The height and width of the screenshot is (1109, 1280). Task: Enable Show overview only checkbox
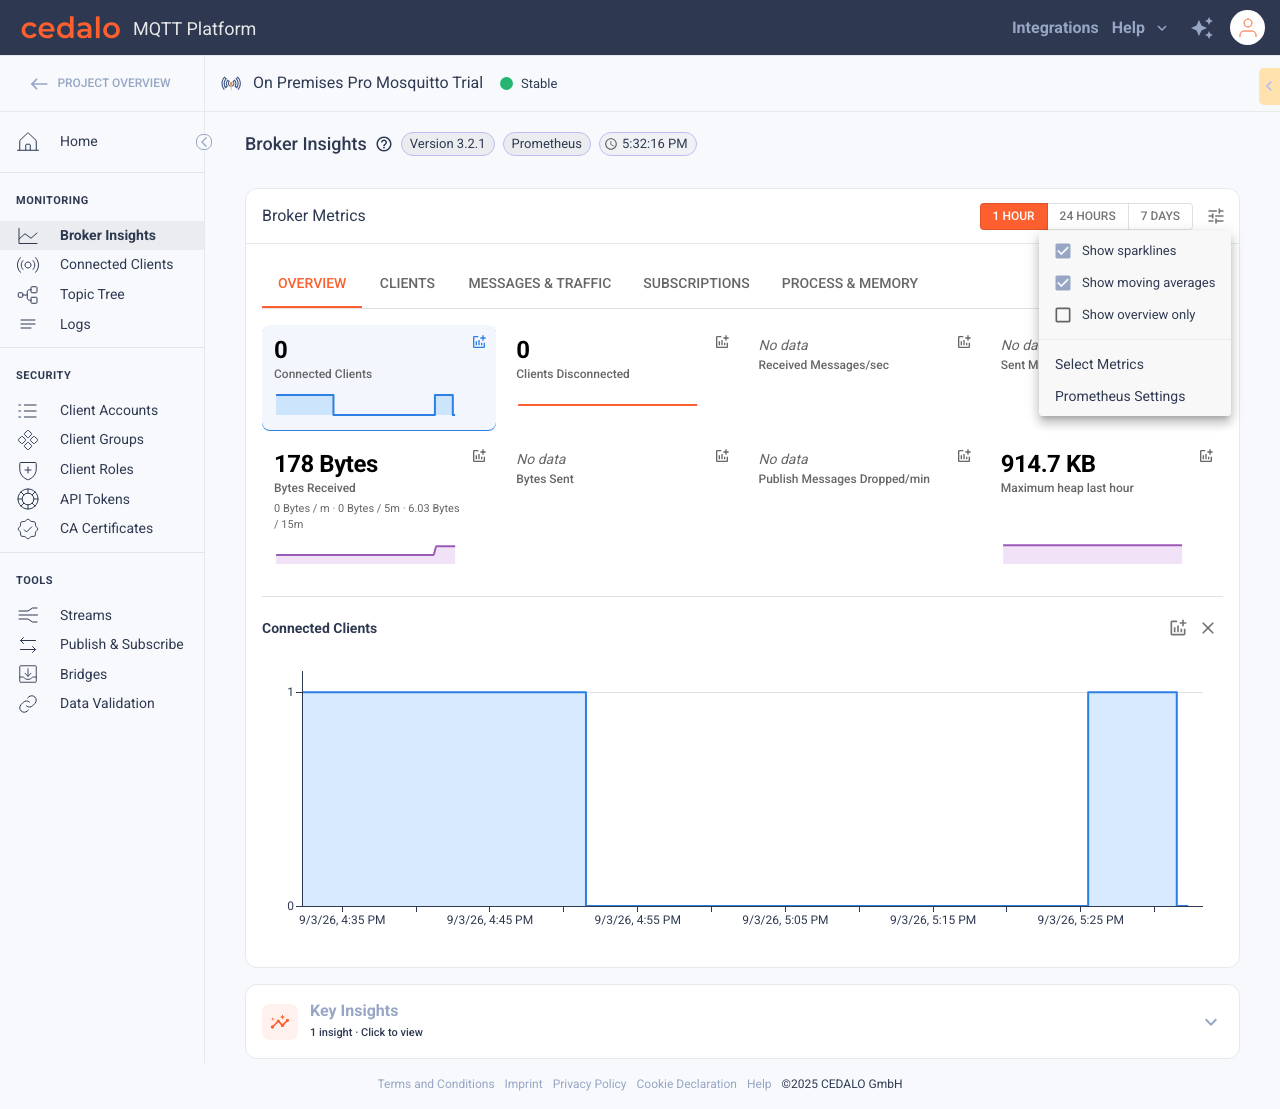pos(1063,315)
